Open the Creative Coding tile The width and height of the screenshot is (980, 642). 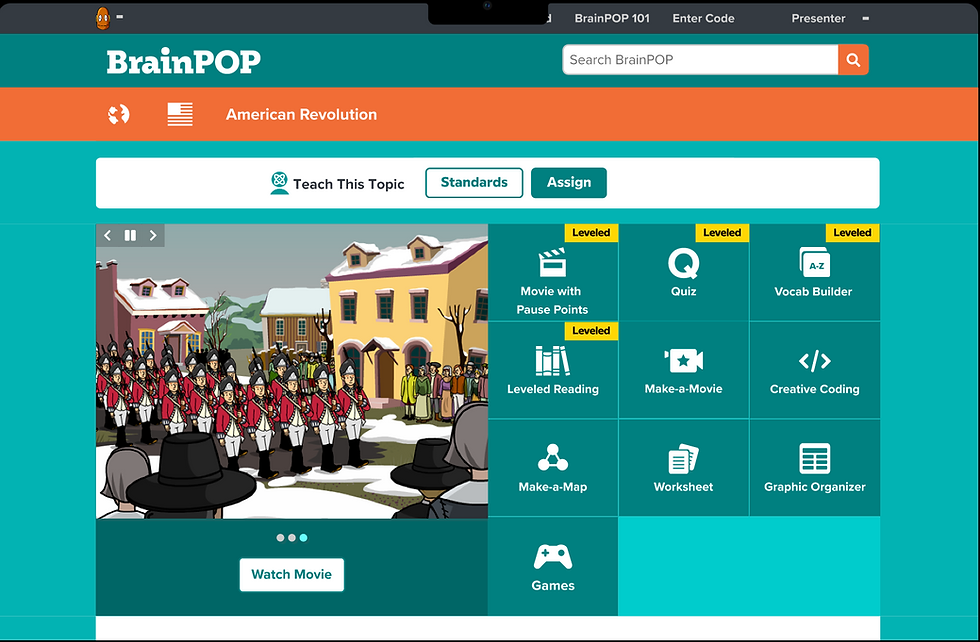(814, 370)
